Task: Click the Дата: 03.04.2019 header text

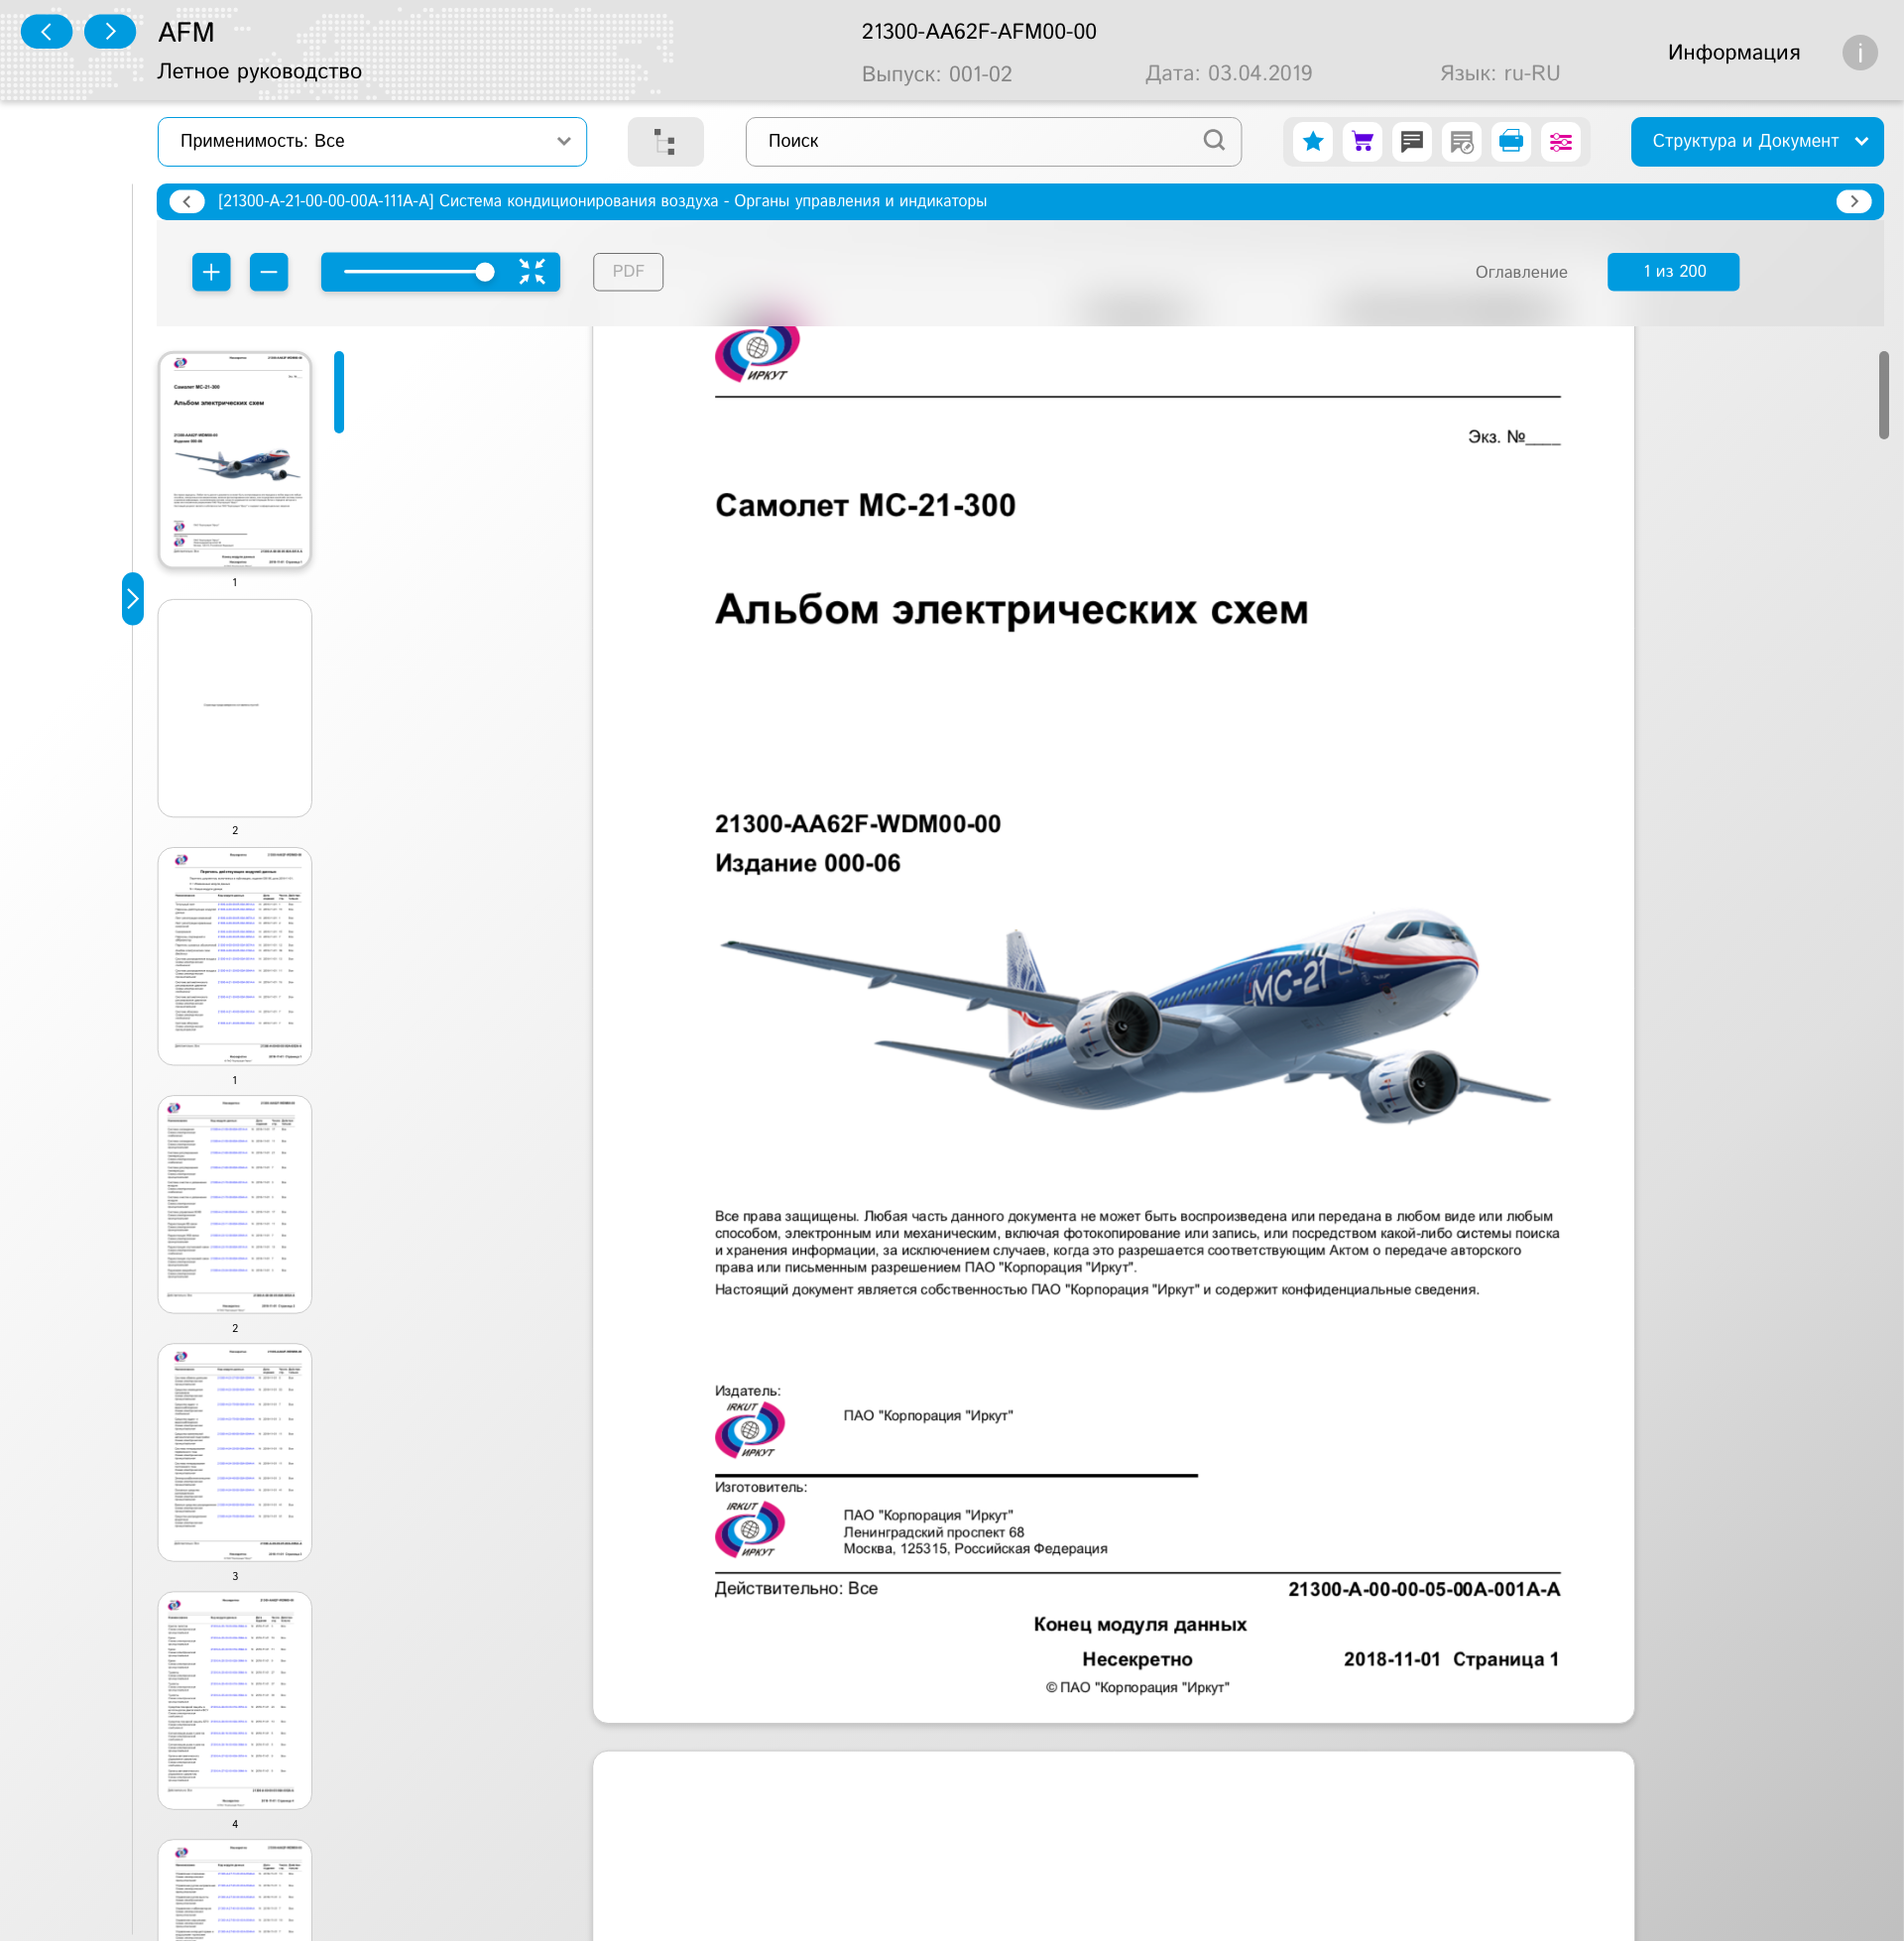Action: click(1228, 73)
